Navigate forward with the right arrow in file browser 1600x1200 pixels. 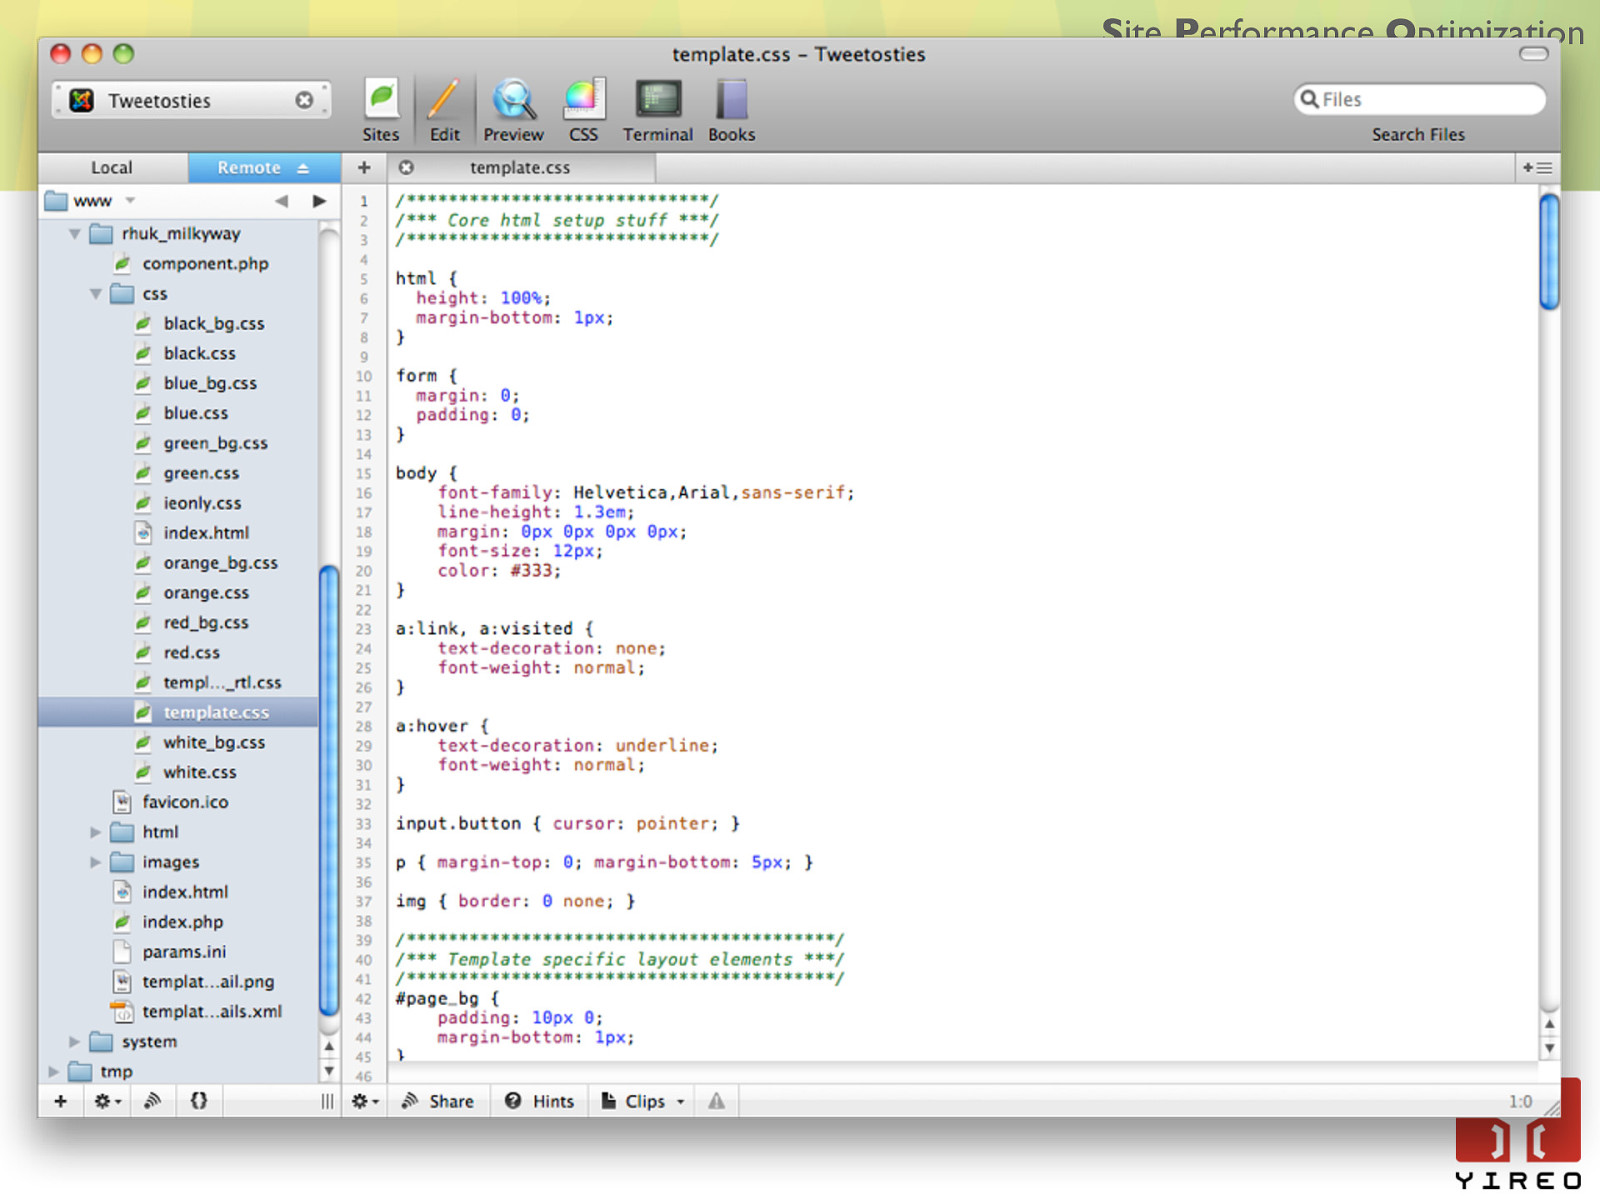pyautogui.click(x=319, y=201)
